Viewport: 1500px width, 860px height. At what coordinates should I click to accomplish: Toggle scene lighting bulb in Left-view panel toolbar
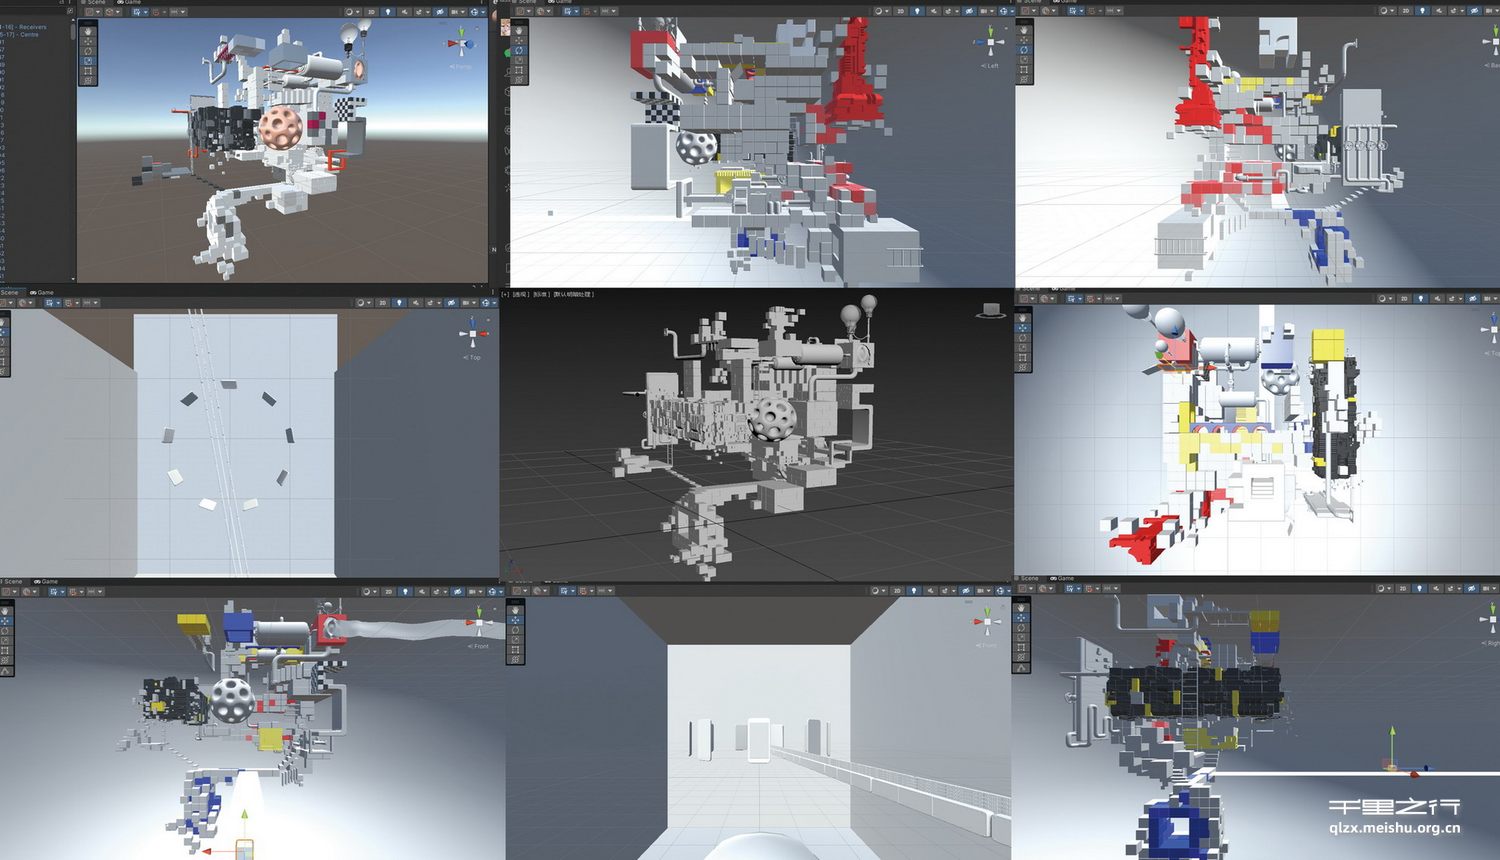pos(917,11)
